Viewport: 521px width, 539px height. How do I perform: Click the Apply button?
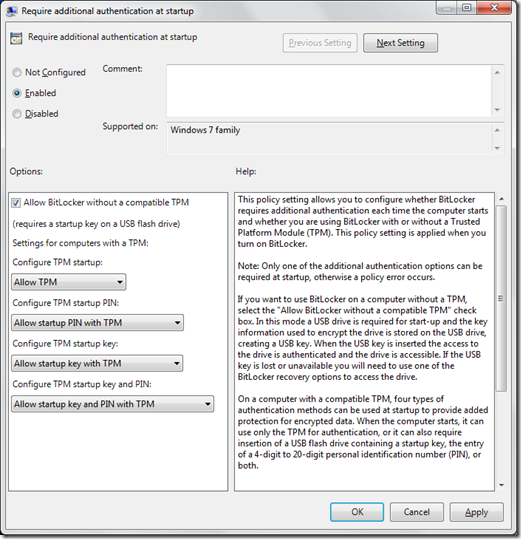[476, 512]
